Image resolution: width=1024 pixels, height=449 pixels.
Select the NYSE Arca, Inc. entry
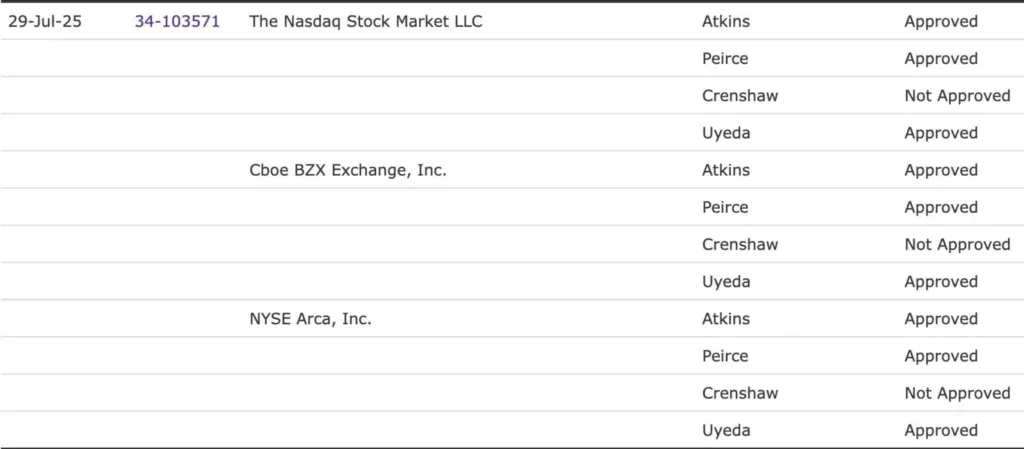click(310, 319)
